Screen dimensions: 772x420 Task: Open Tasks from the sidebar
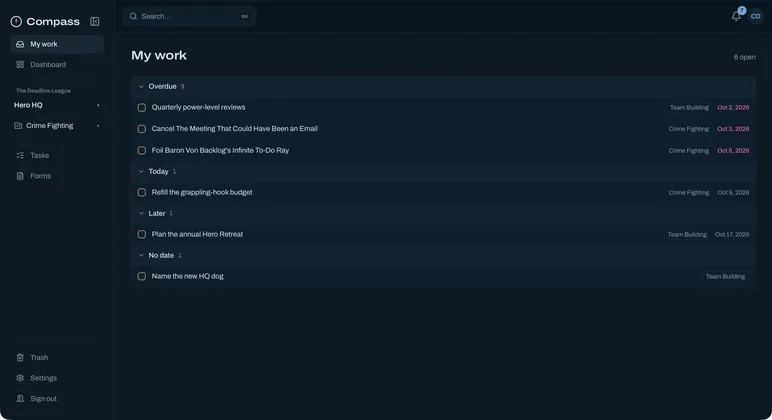tap(57, 155)
